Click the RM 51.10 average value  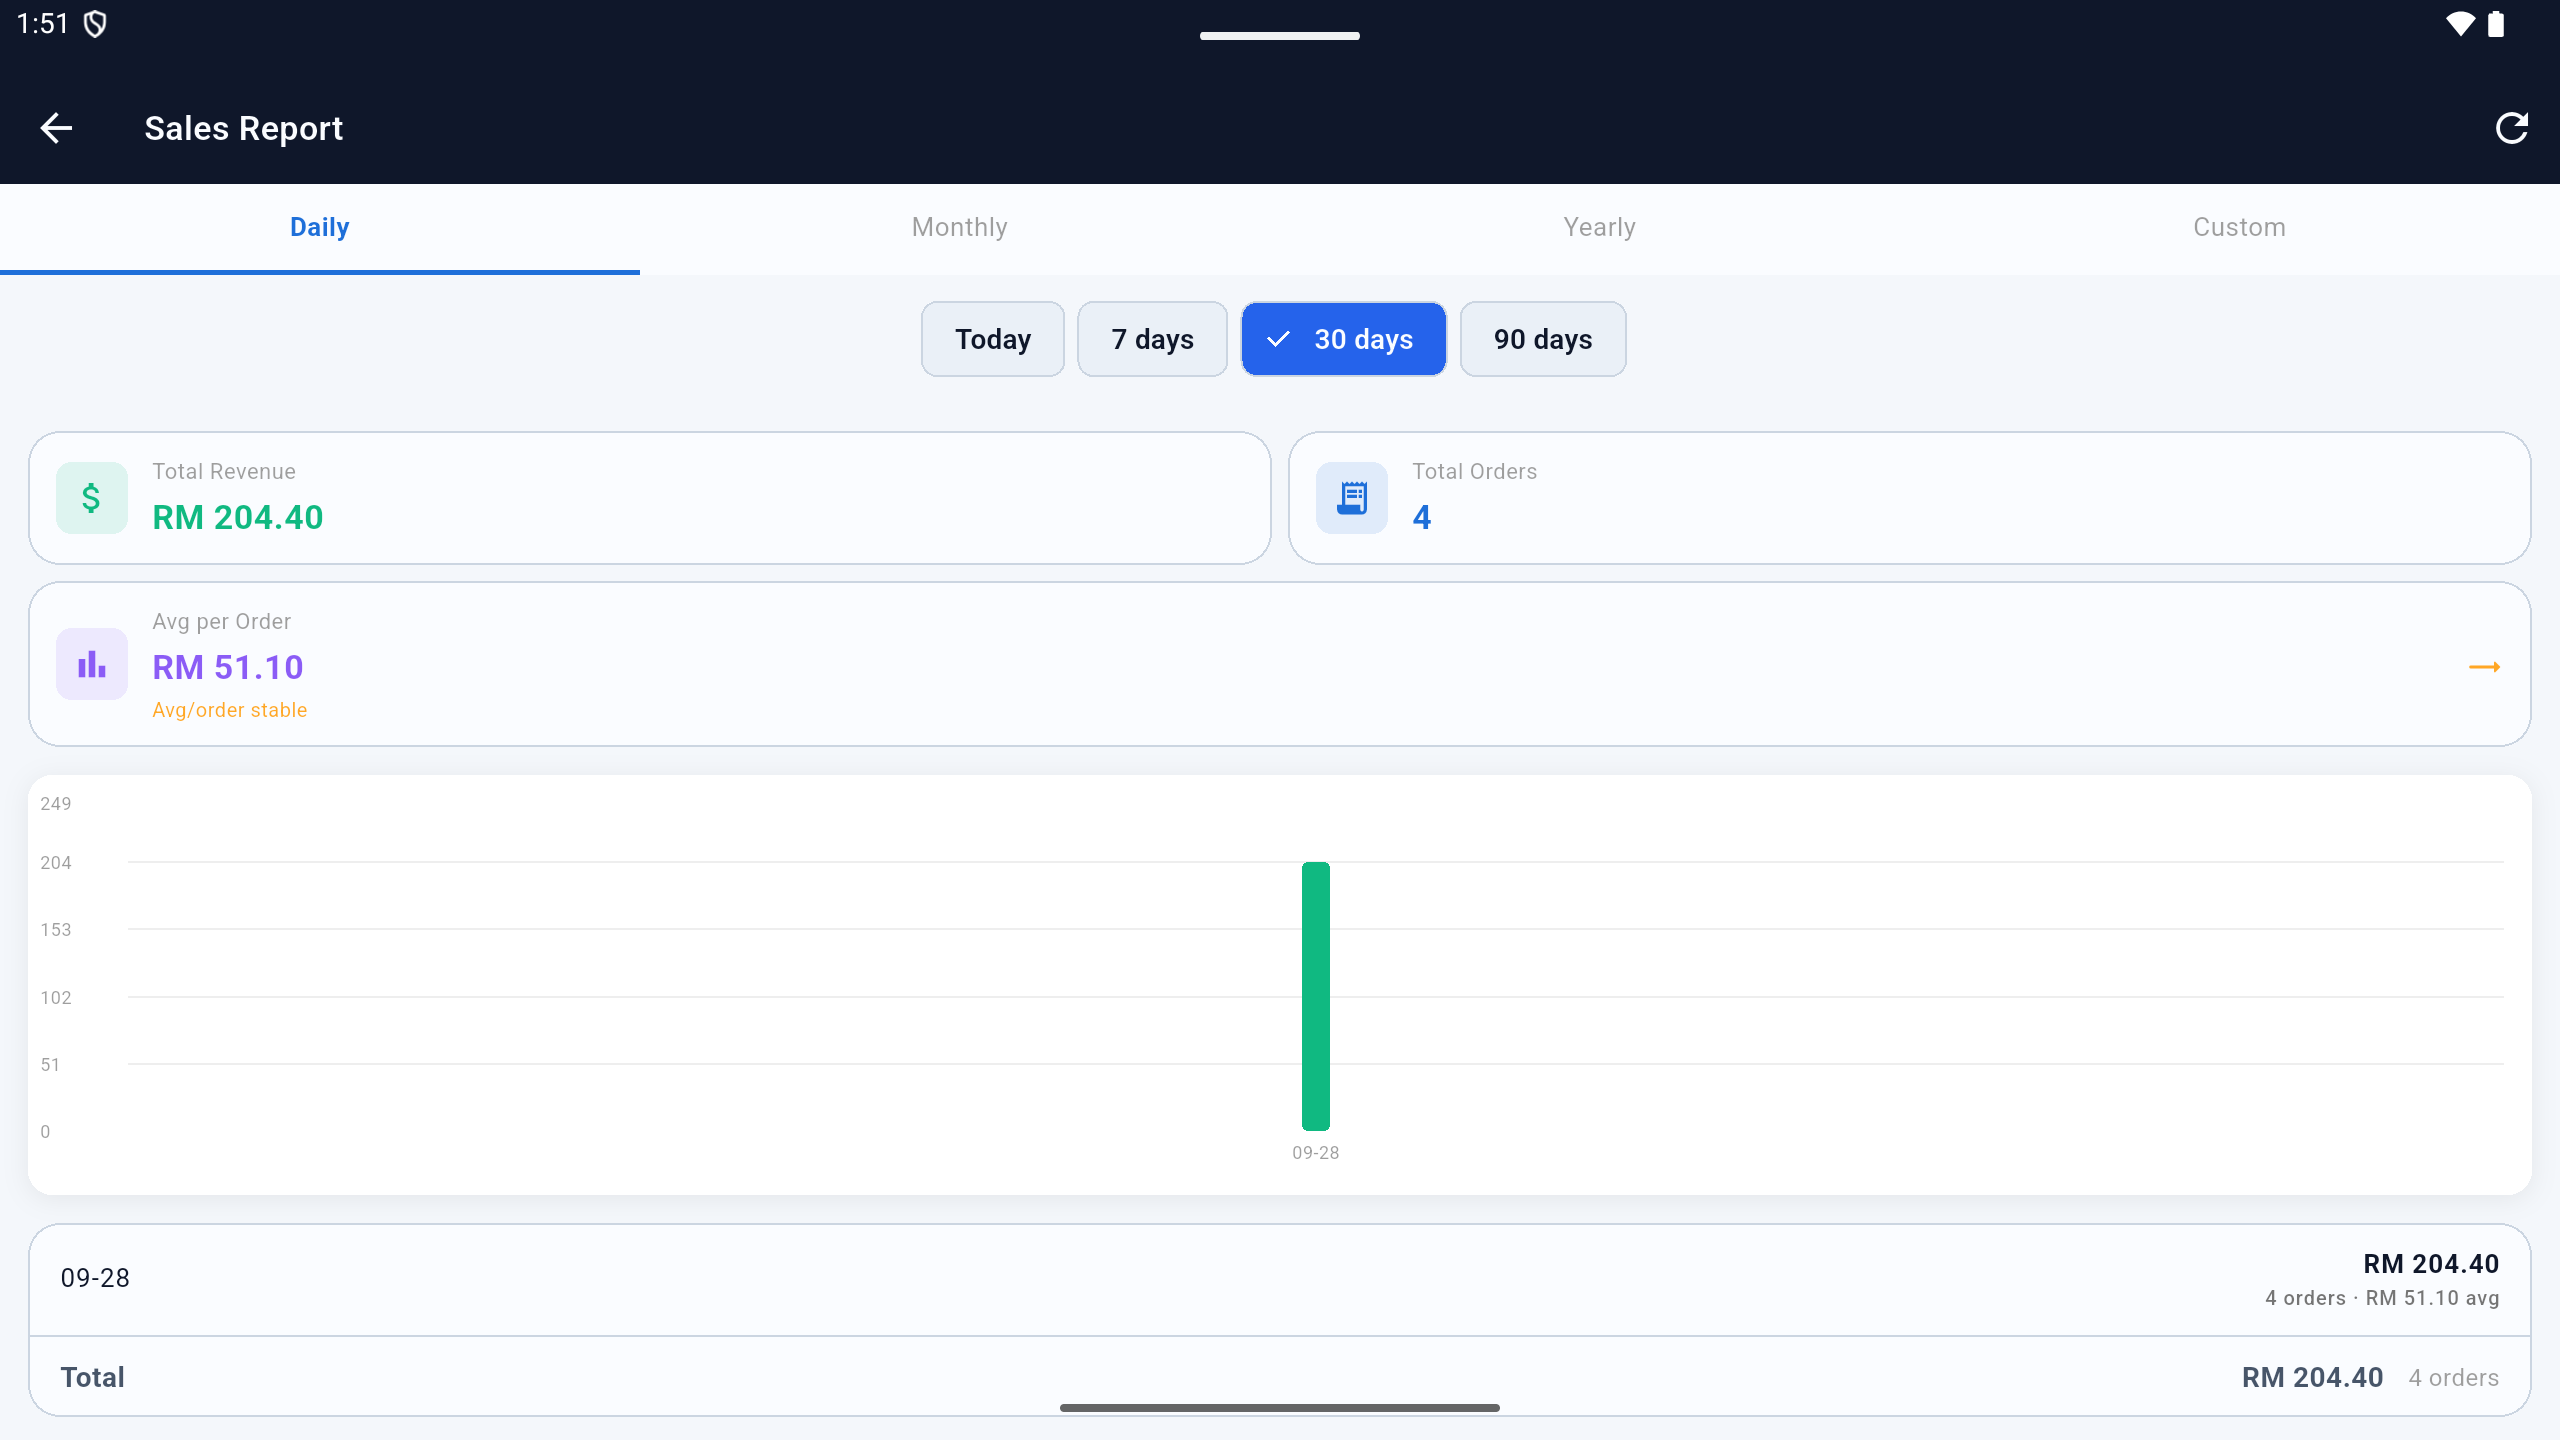228,667
